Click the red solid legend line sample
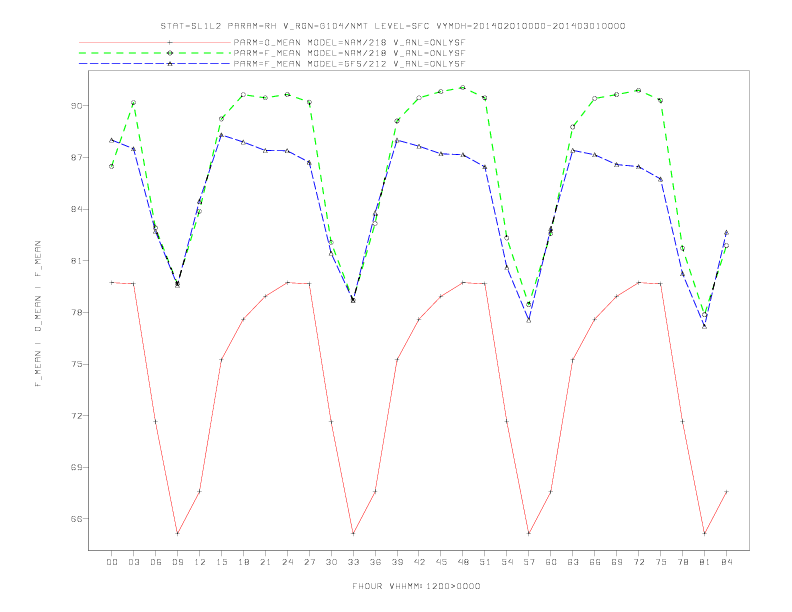The image size is (792, 612). click(x=155, y=42)
